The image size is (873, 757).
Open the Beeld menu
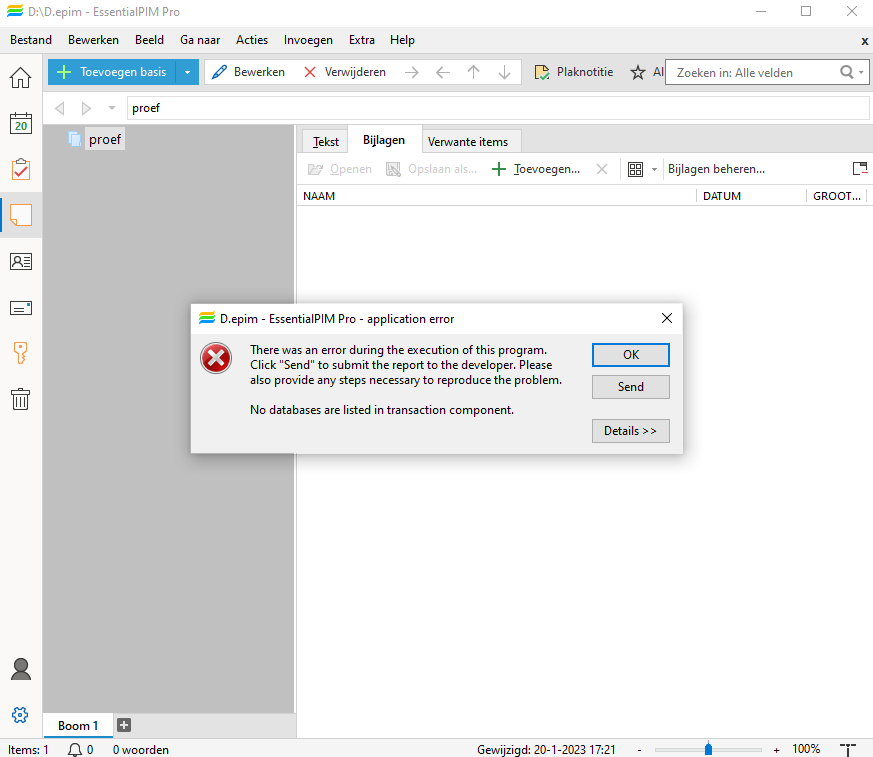coord(149,40)
